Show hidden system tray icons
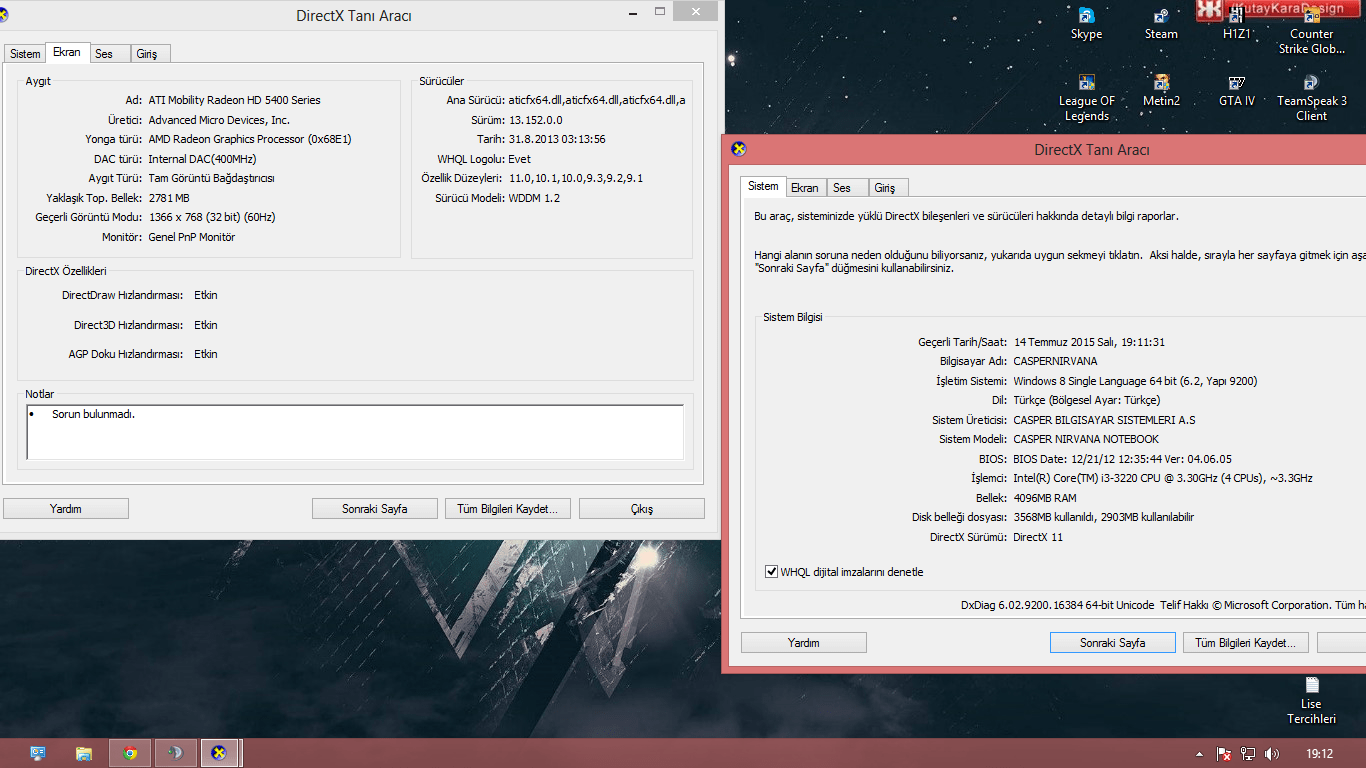The image size is (1366, 768). 1199,754
